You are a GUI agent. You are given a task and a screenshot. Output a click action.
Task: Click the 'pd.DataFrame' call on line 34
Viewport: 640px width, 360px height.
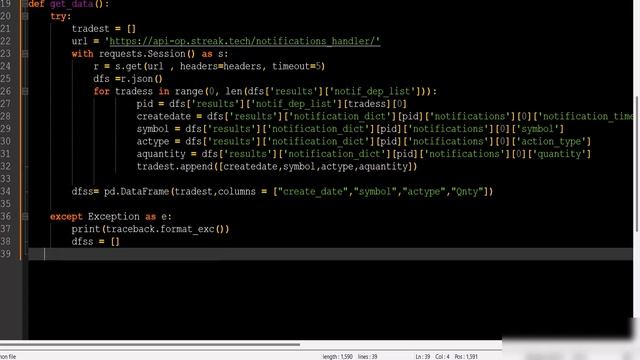click(x=136, y=191)
